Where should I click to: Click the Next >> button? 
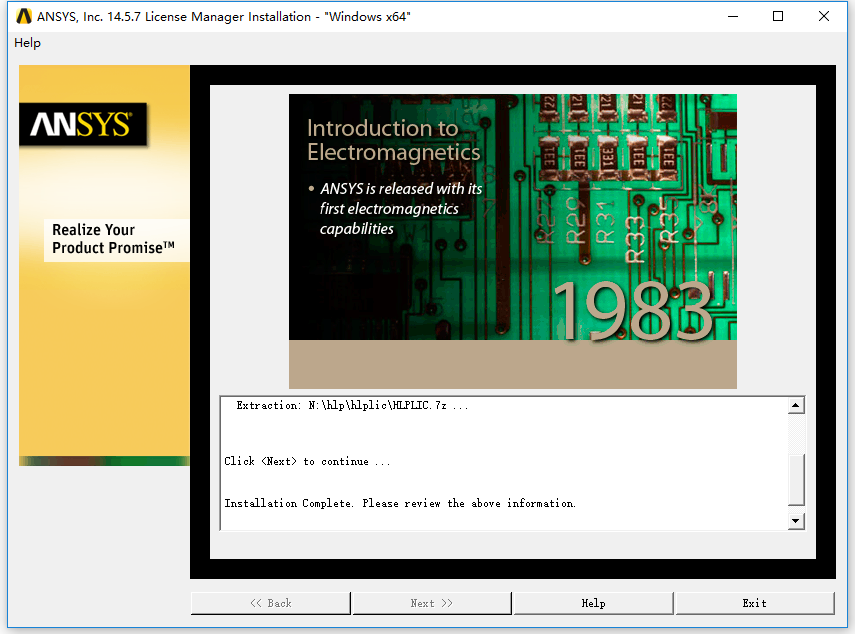432,603
